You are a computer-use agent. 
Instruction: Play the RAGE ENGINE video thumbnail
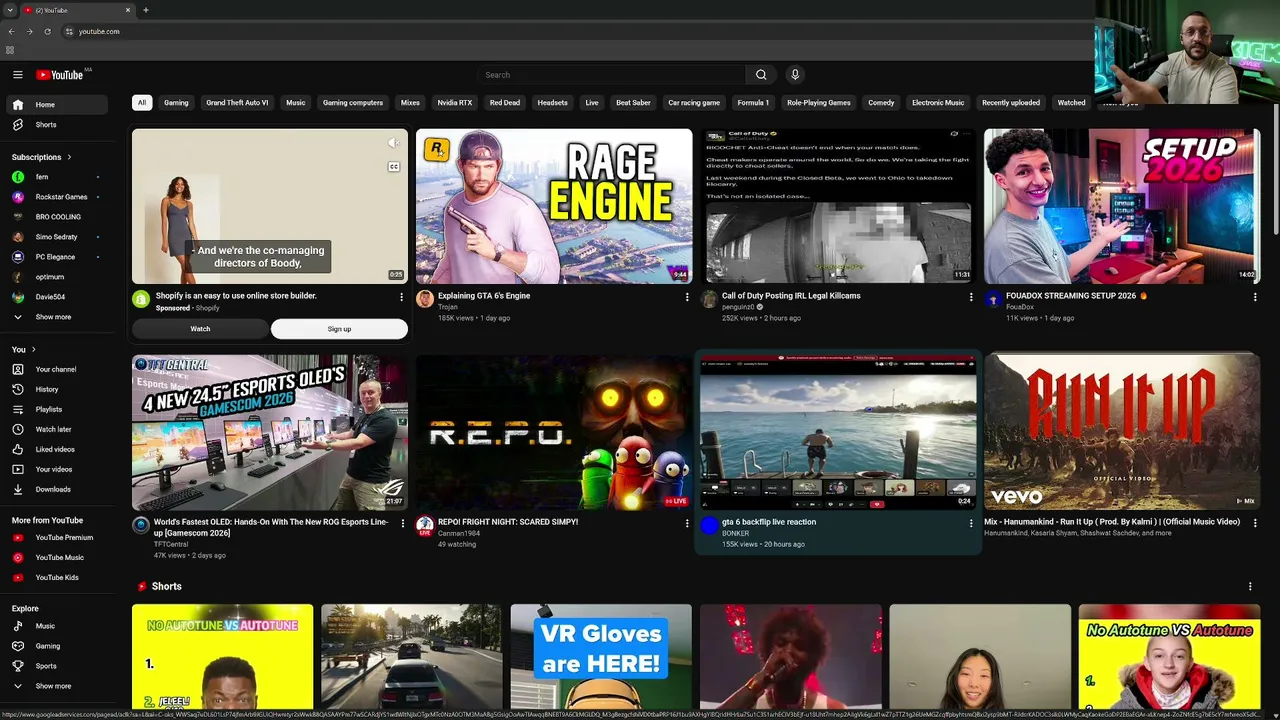click(554, 206)
